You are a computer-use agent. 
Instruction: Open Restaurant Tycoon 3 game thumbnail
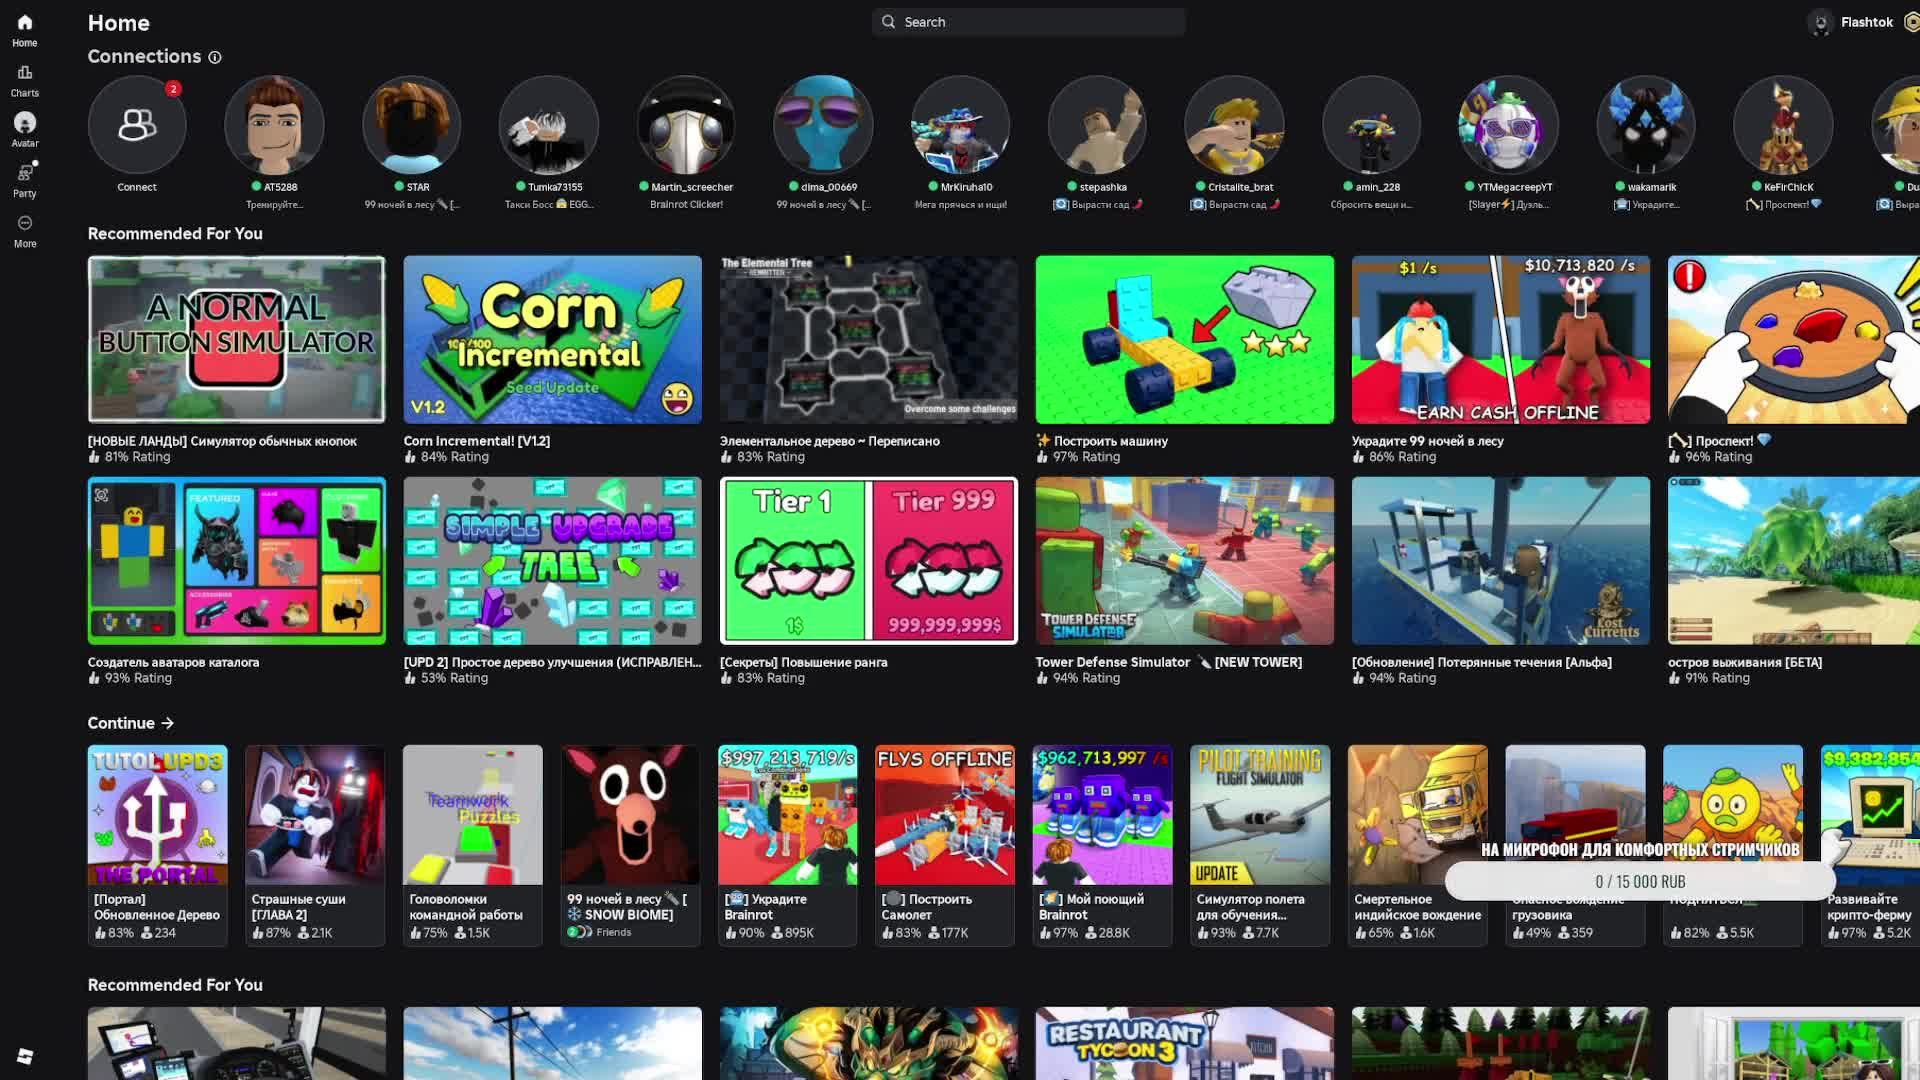[x=1184, y=1042]
